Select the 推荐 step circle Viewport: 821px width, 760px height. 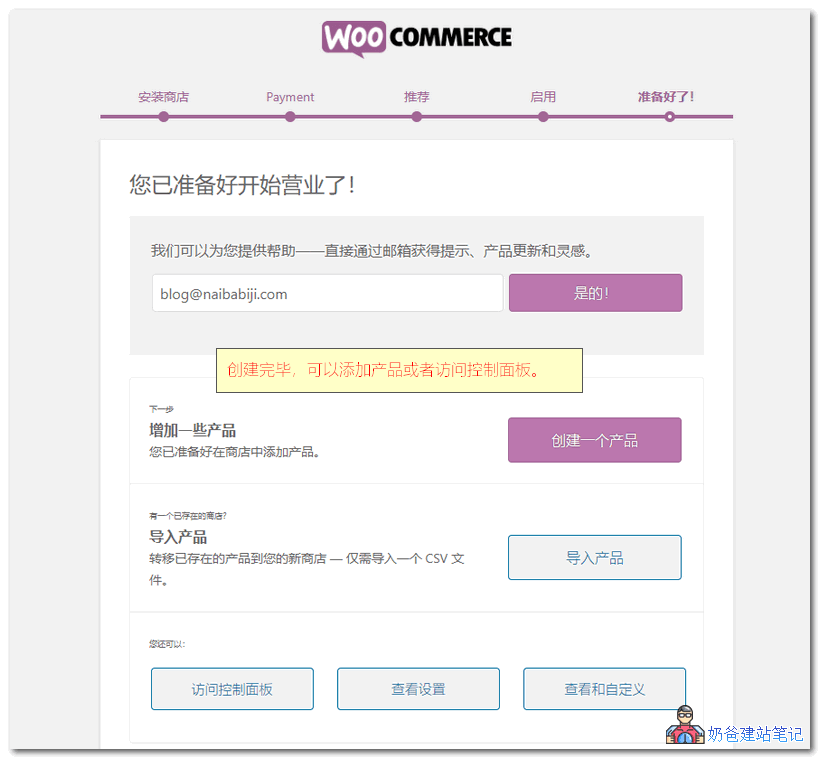coord(416,116)
